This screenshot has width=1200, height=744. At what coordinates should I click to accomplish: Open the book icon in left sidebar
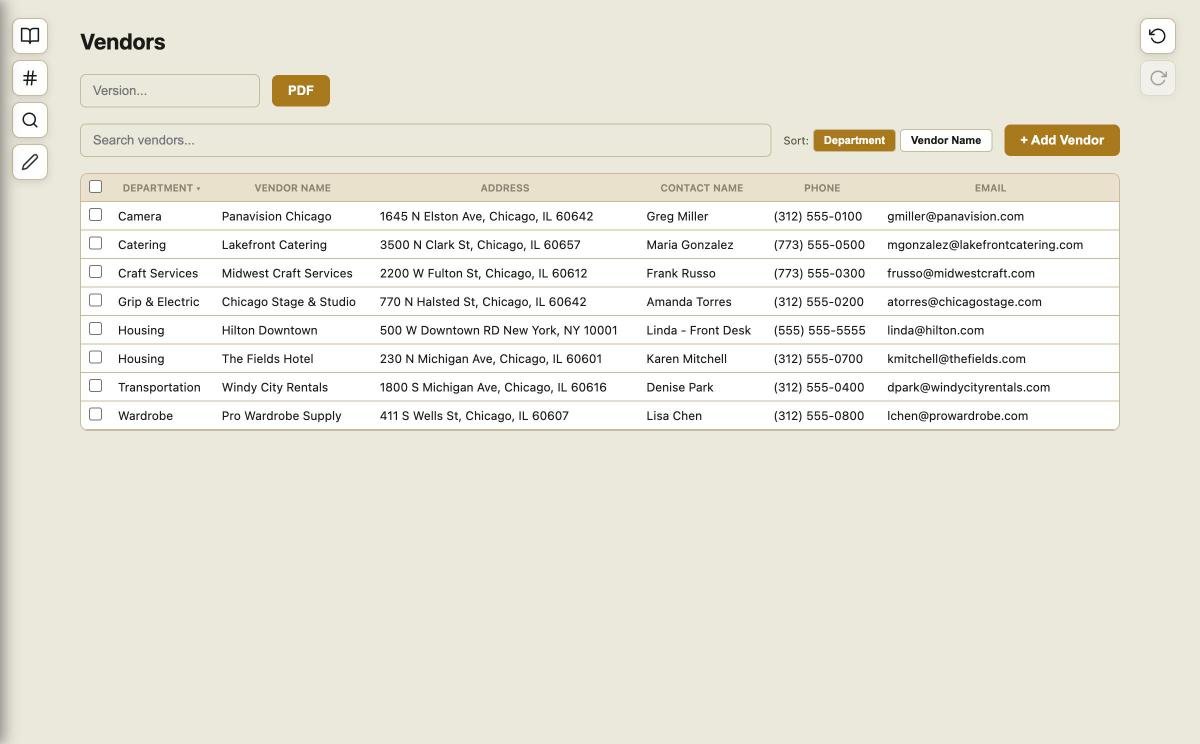tap(30, 36)
